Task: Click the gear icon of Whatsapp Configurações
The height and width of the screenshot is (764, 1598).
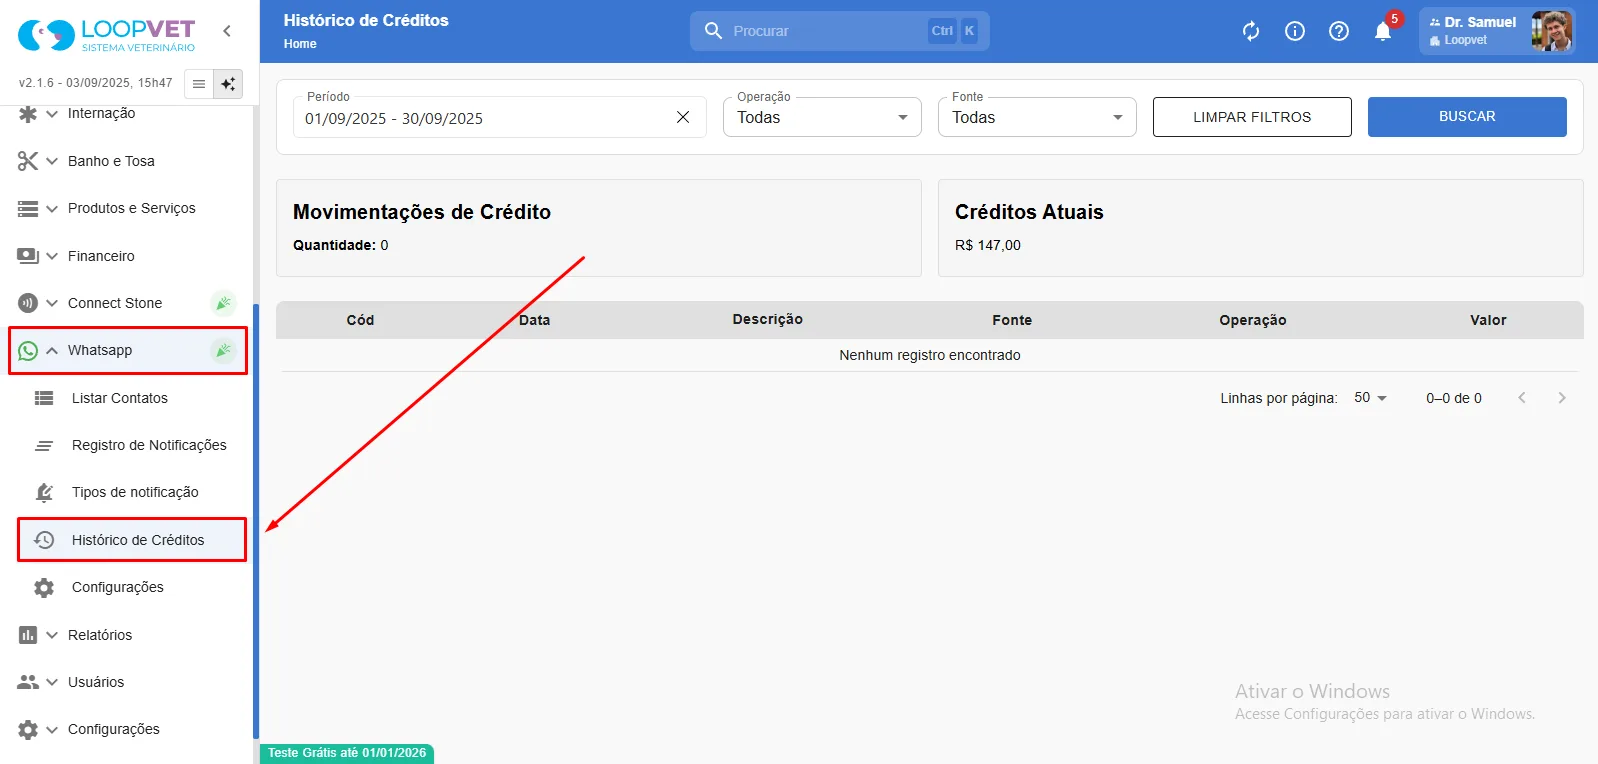Action: coord(44,588)
